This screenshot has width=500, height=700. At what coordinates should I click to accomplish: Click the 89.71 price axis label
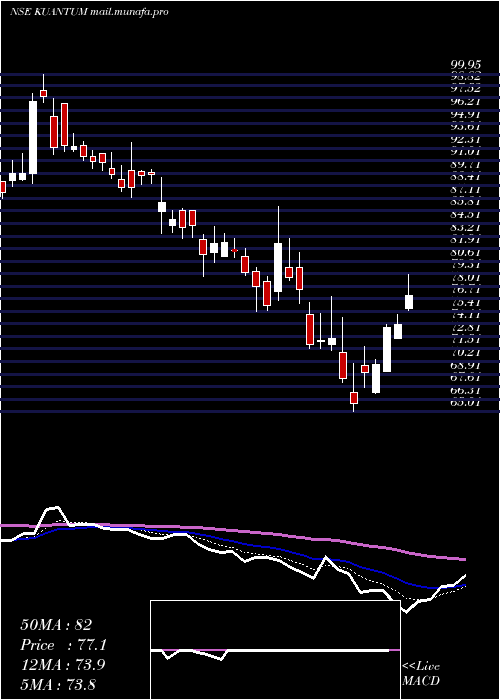467,165
